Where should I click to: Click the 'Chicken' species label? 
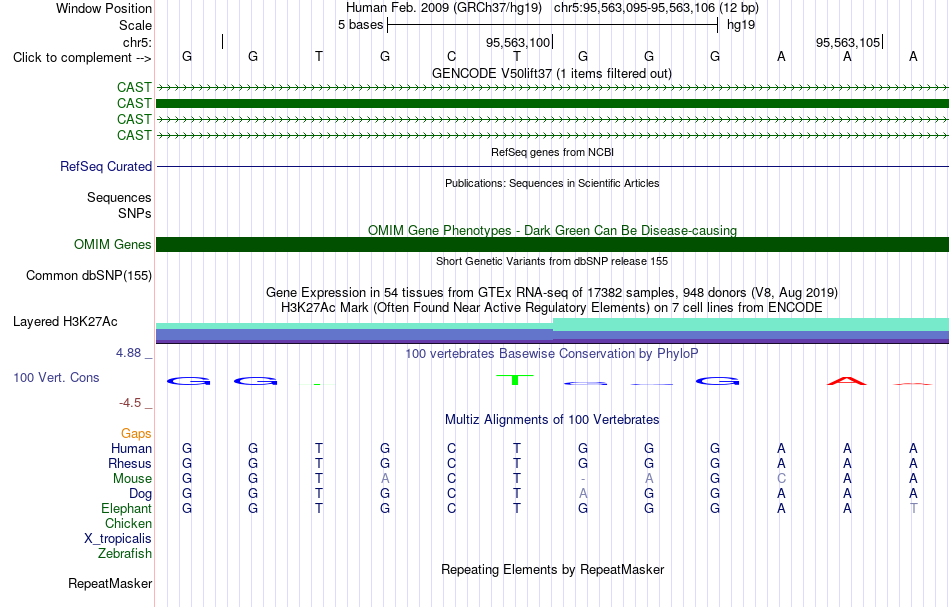point(128,523)
